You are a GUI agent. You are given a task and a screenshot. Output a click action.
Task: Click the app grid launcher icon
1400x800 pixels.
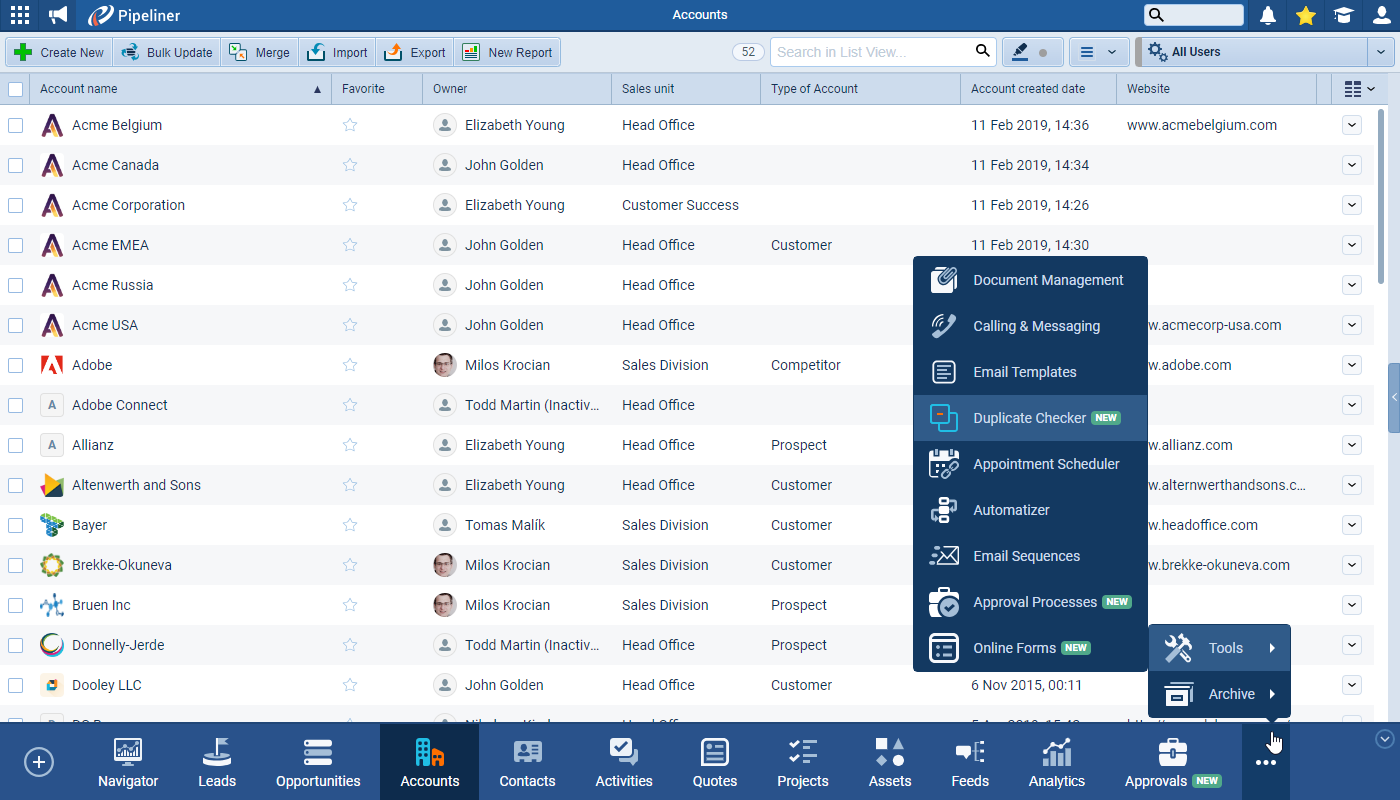pyautogui.click(x=19, y=15)
